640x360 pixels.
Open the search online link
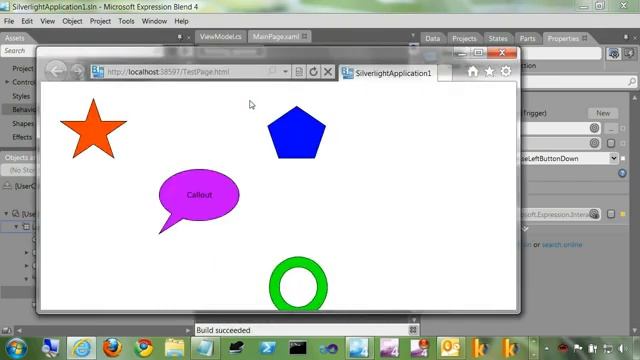562,245
